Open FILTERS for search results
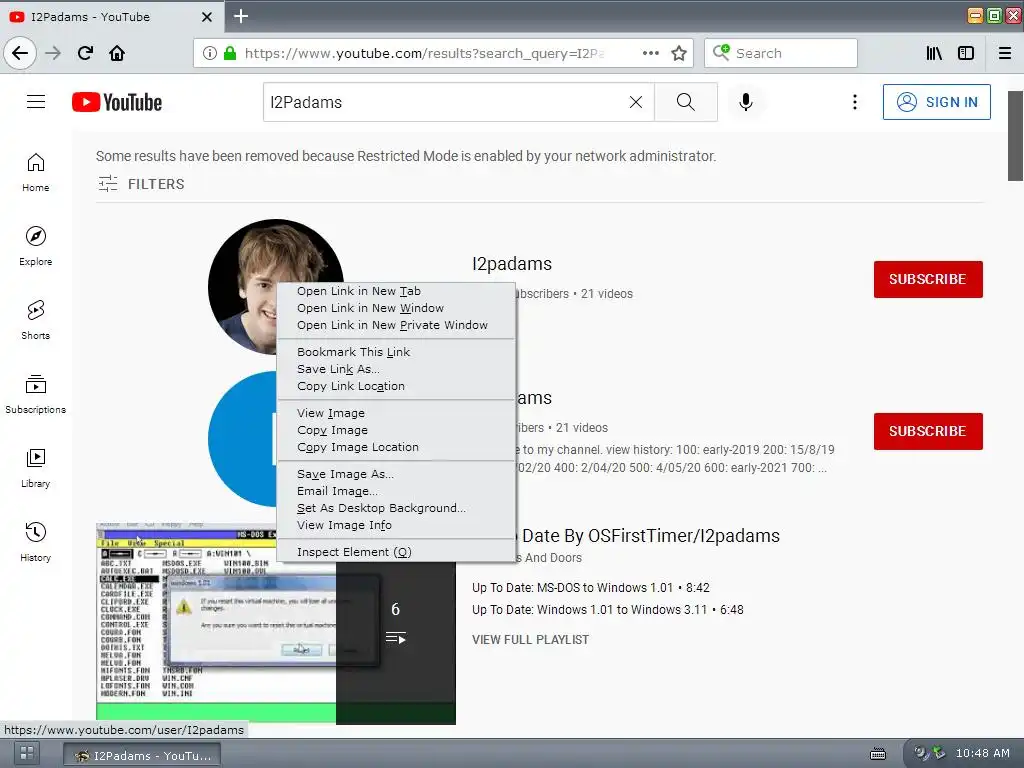 click(x=141, y=184)
